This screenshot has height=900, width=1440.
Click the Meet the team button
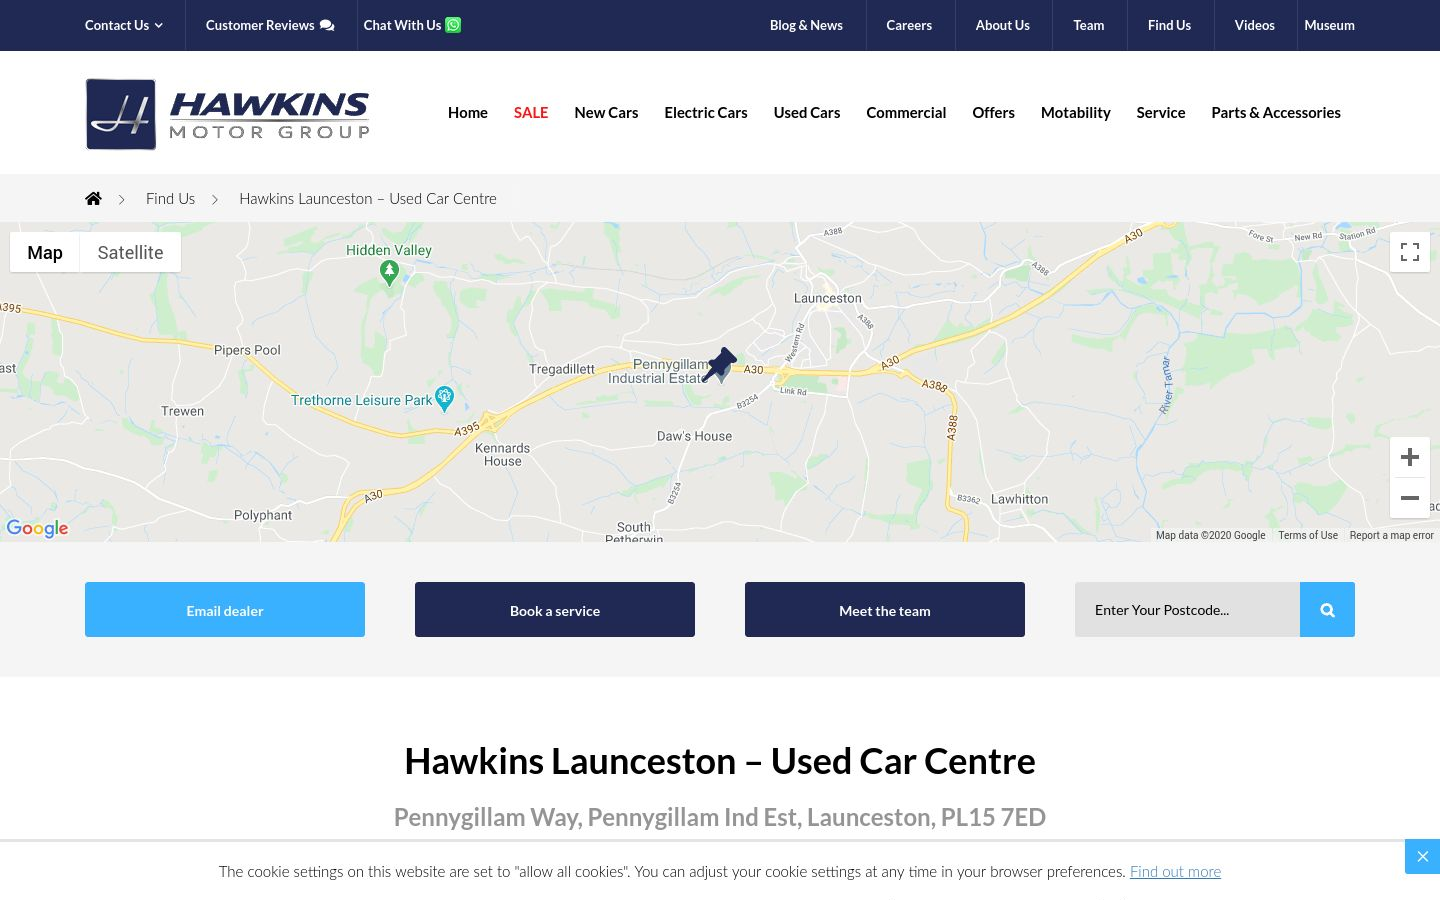(885, 610)
